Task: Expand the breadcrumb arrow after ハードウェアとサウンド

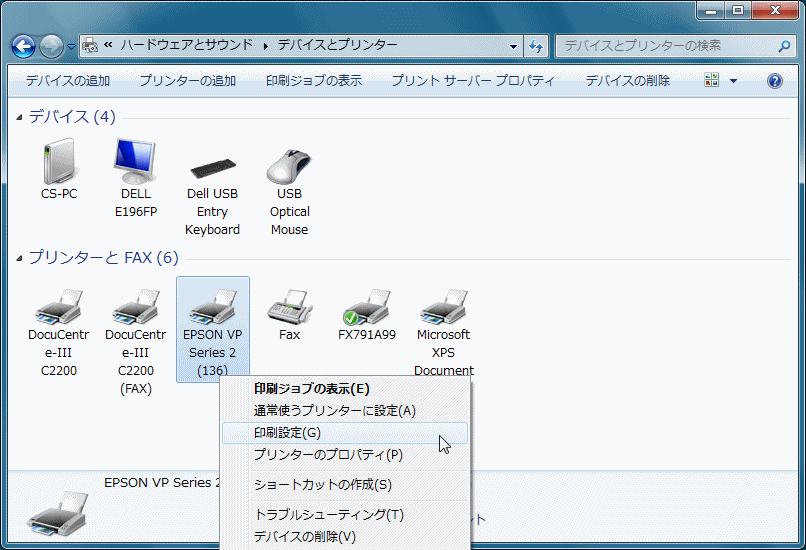Action: [x=266, y=46]
